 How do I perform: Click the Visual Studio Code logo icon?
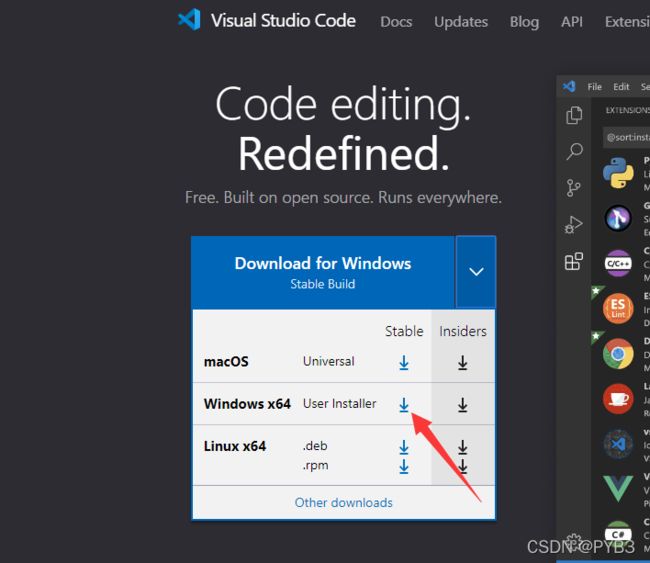[189, 19]
